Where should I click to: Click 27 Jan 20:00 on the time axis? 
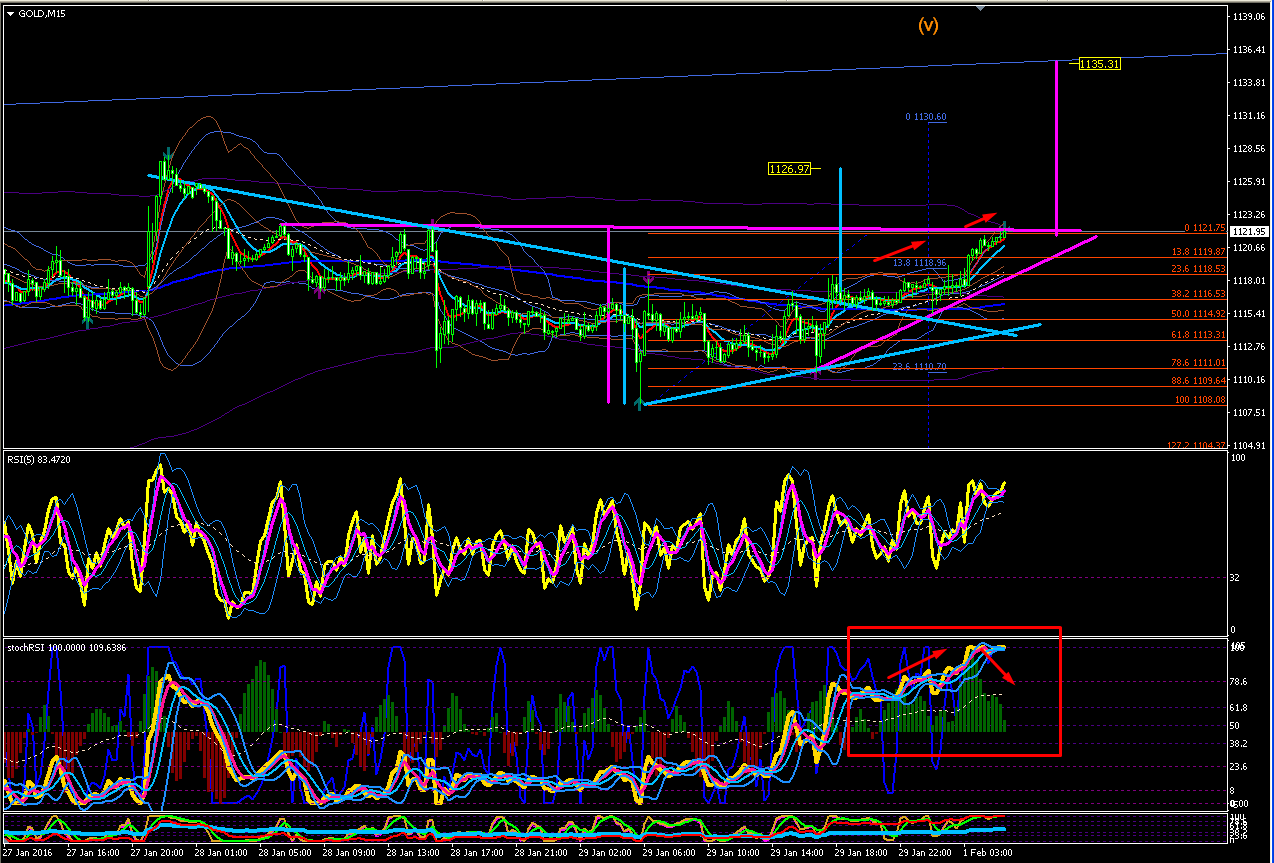157,854
